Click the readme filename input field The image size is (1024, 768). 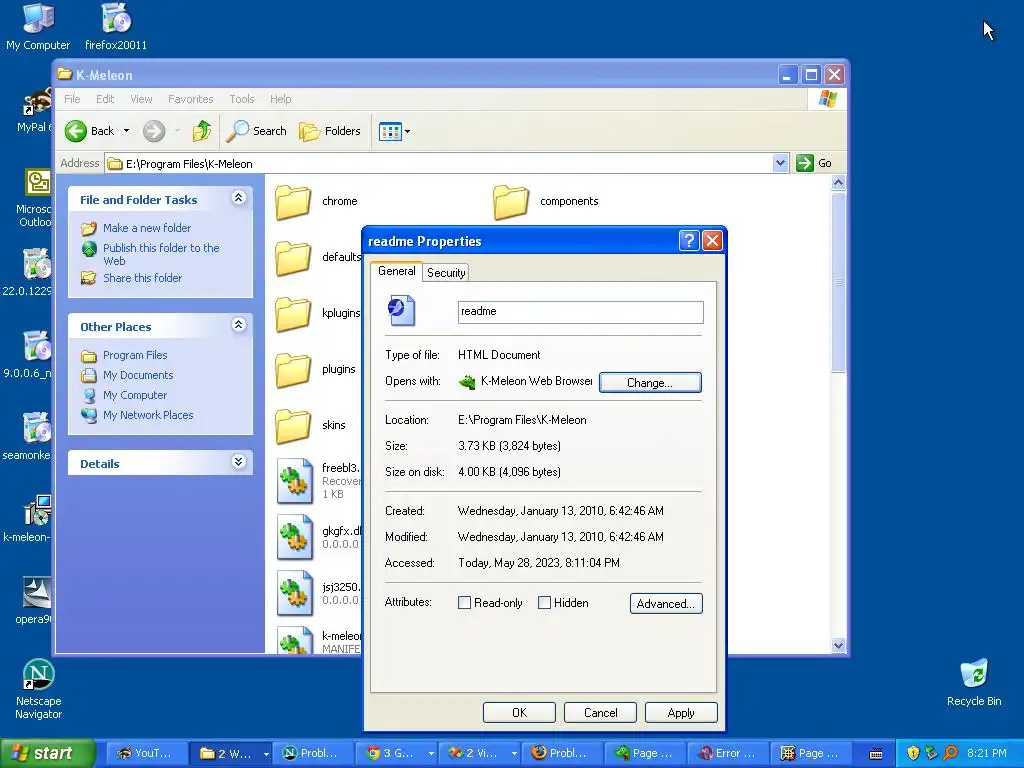click(581, 312)
